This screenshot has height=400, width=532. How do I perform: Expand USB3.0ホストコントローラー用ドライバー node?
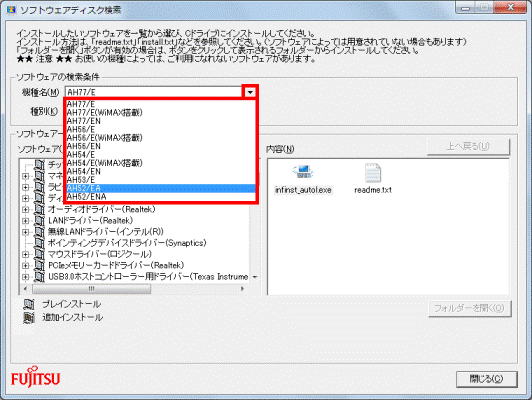(25, 277)
